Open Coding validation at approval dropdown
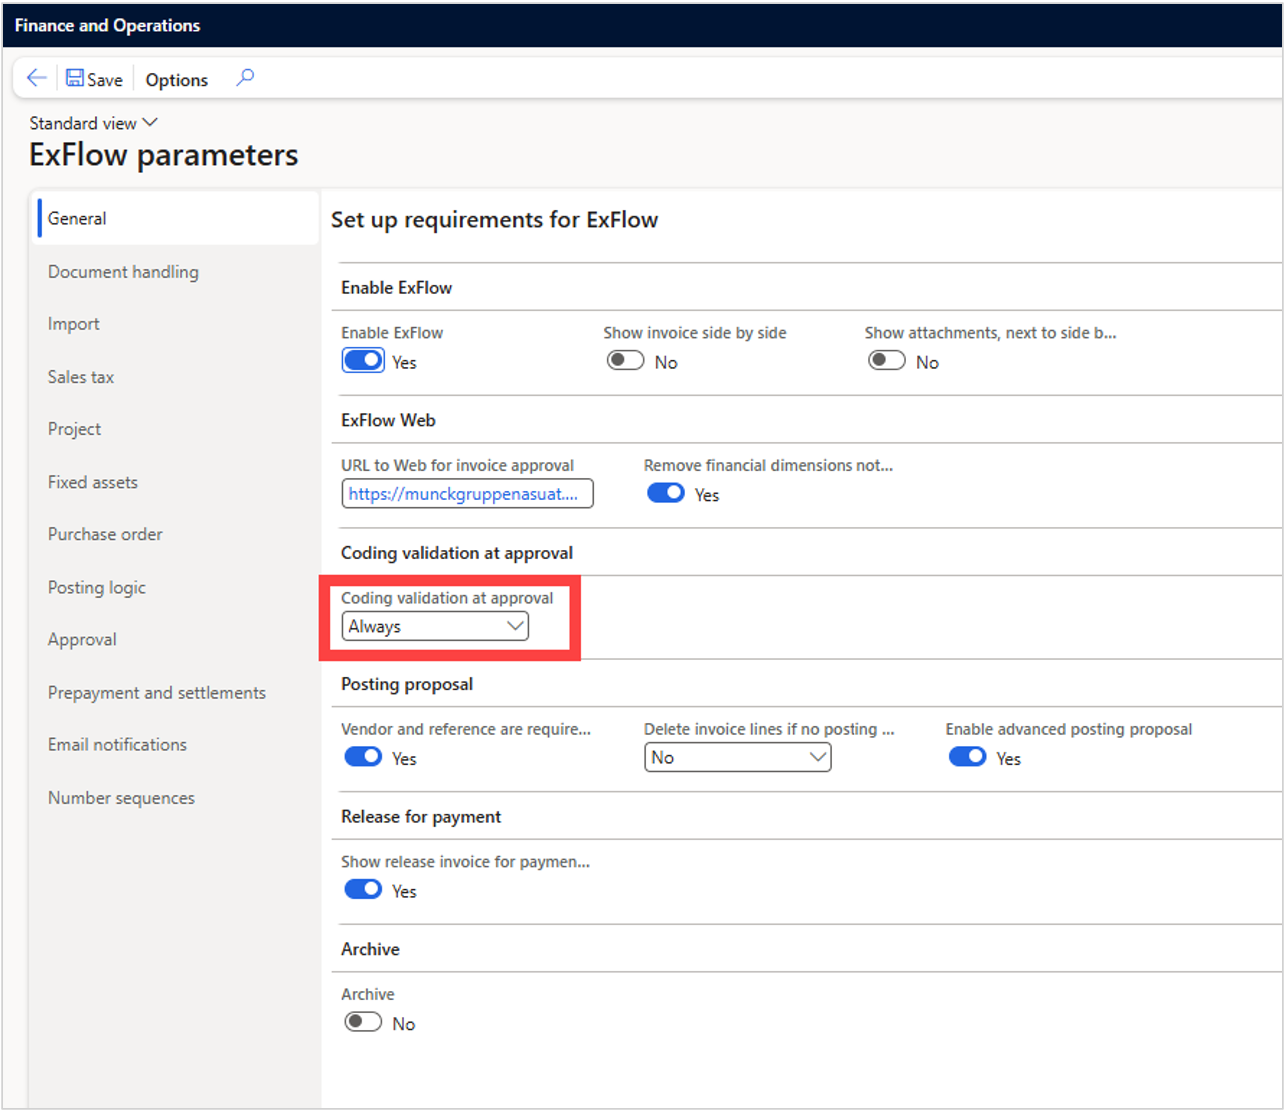 tap(435, 627)
